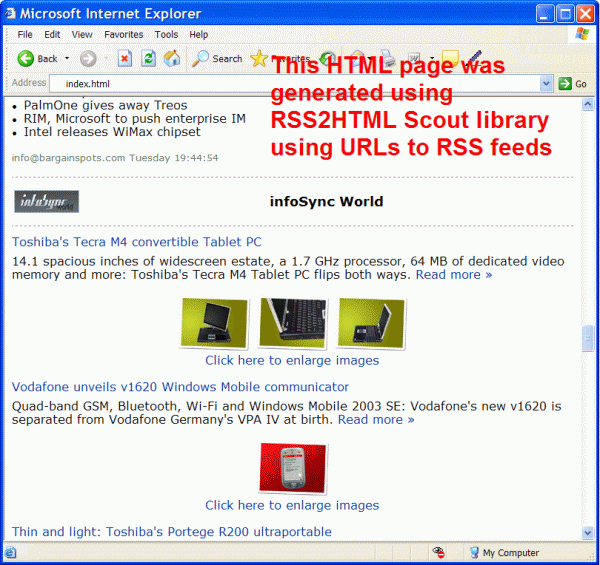Click 'Intel releases WiMax chipset' bullet

112,132
